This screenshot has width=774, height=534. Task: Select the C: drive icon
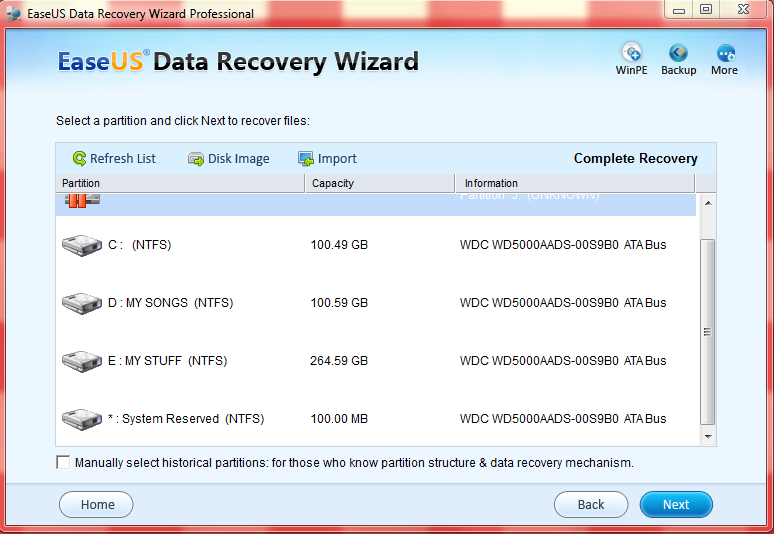point(82,245)
